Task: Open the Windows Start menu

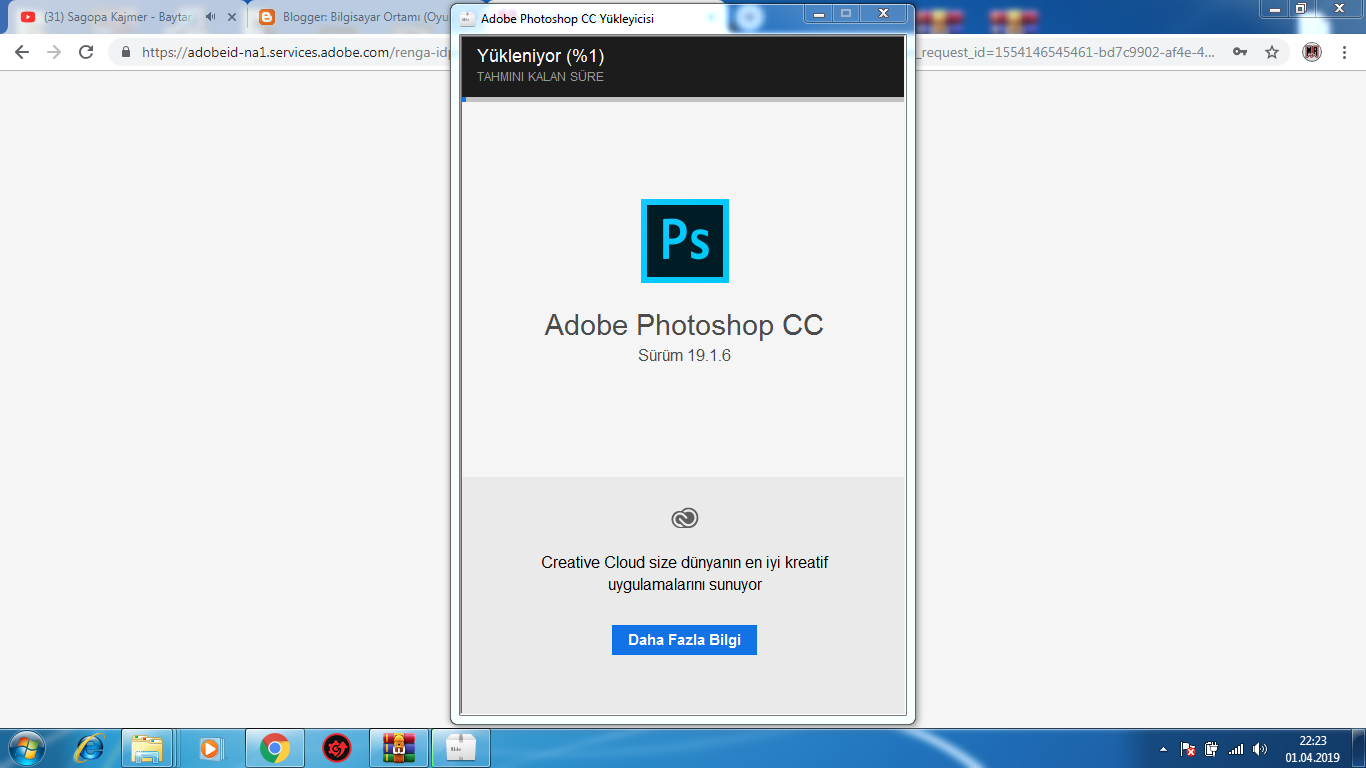Action: [26, 748]
